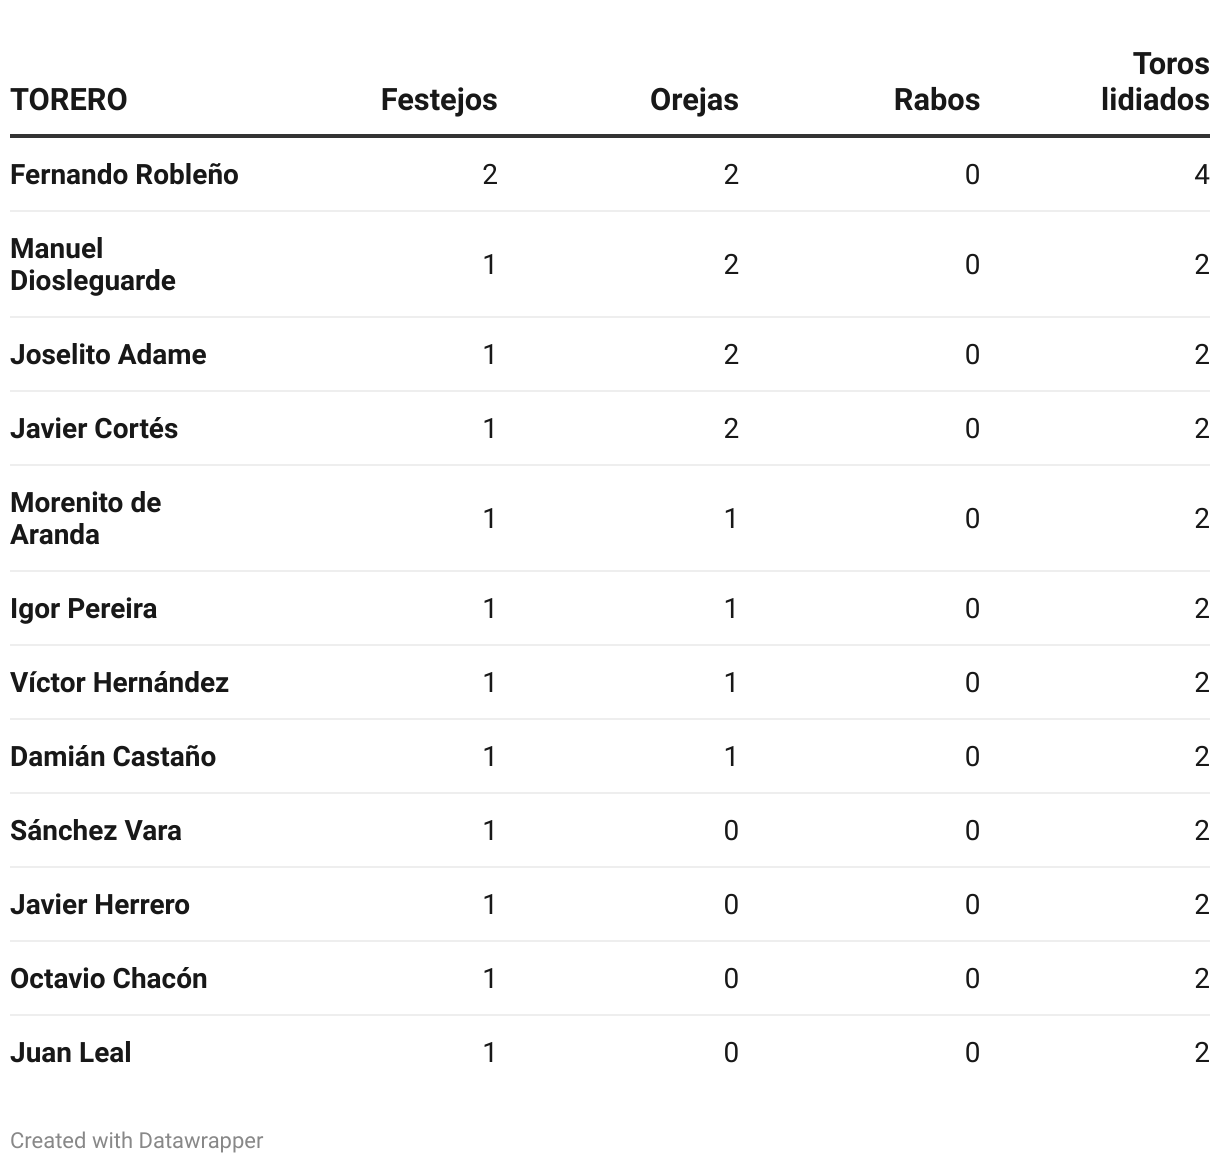The image size is (1220, 1164).
Task: Click the Orejas column header
Action: 694,100
